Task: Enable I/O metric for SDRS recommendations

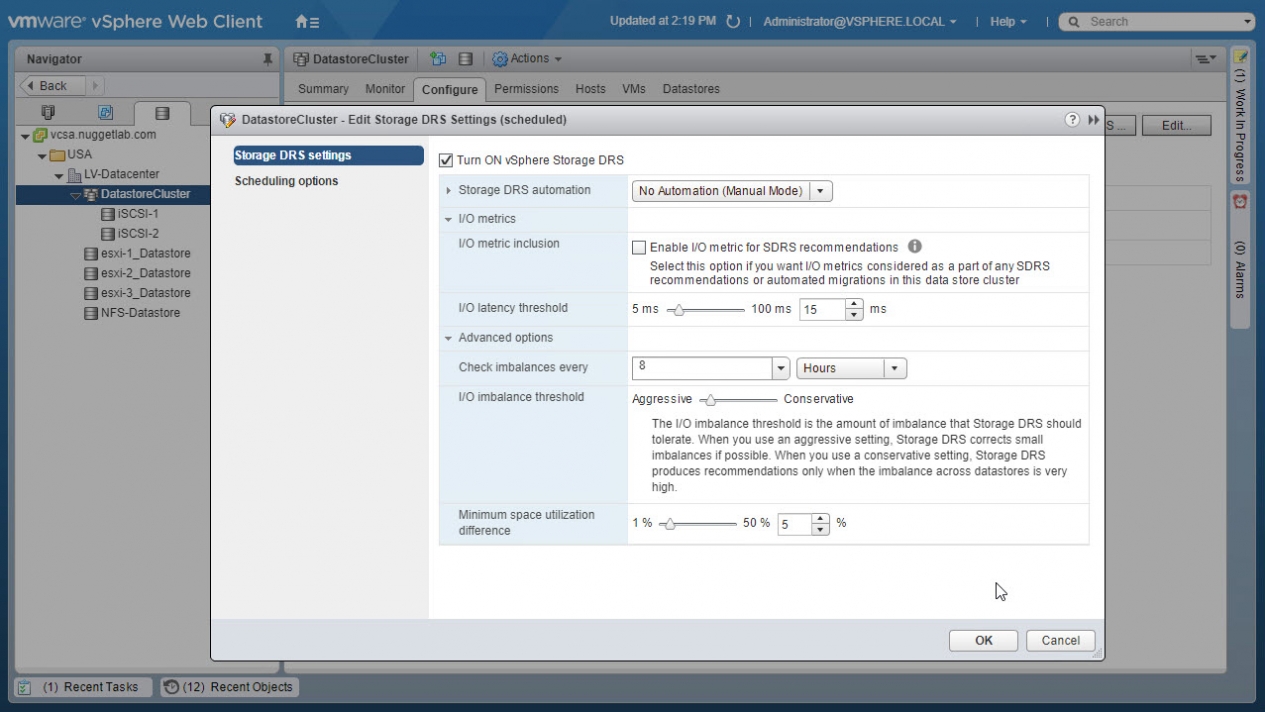Action: [639, 248]
